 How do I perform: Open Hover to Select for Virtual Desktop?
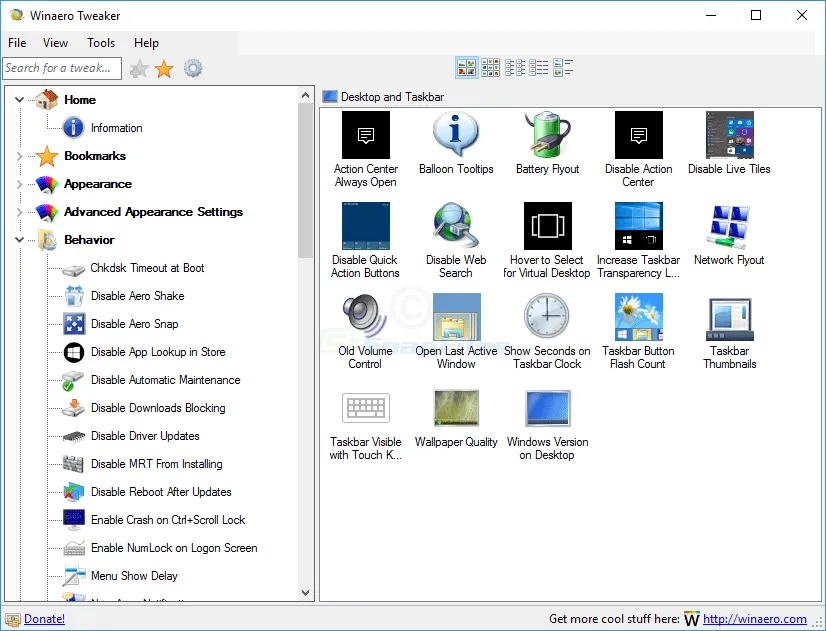point(547,241)
